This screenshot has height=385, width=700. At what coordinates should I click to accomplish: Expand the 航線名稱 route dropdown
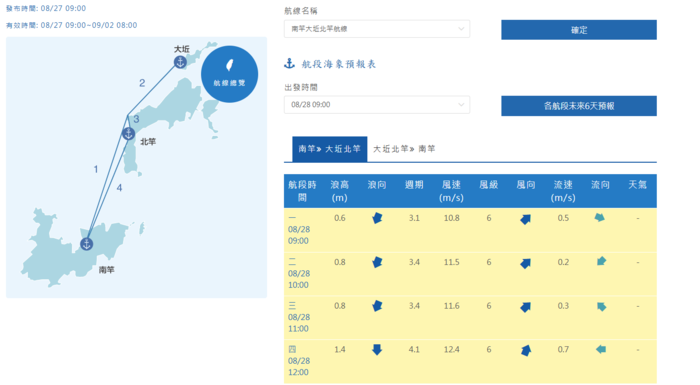[377, 29]
